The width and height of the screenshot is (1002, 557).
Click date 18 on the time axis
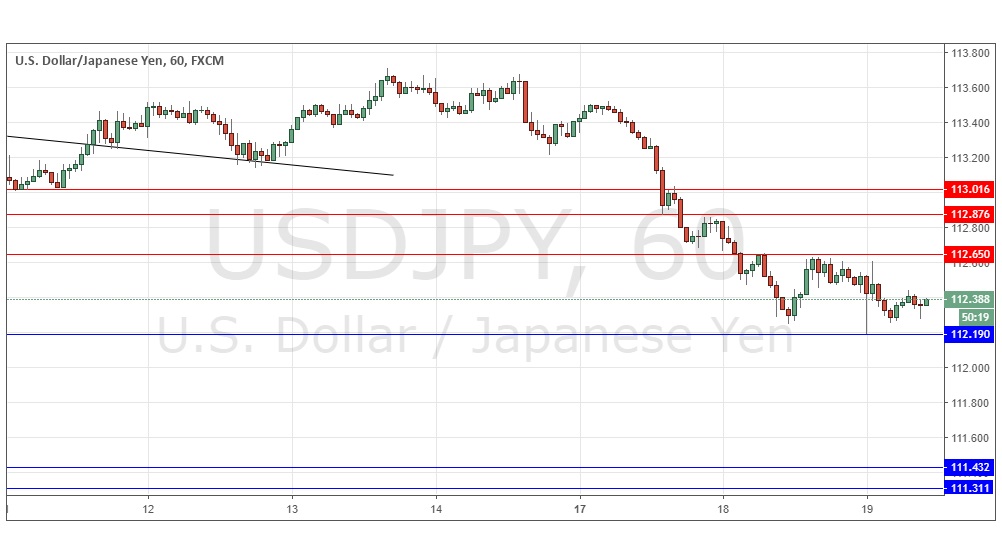(x=724, y=510)
